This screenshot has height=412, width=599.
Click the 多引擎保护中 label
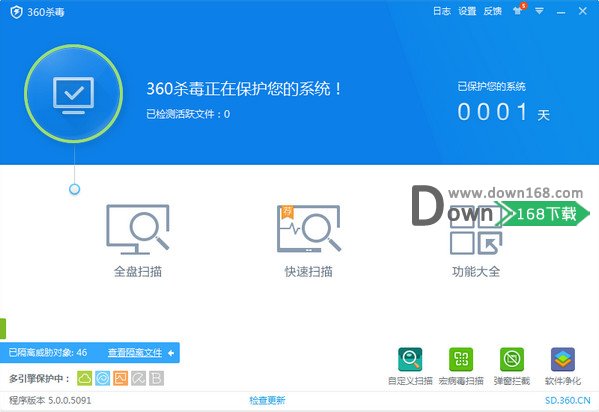pyautogui.click(x=39, y=379)
